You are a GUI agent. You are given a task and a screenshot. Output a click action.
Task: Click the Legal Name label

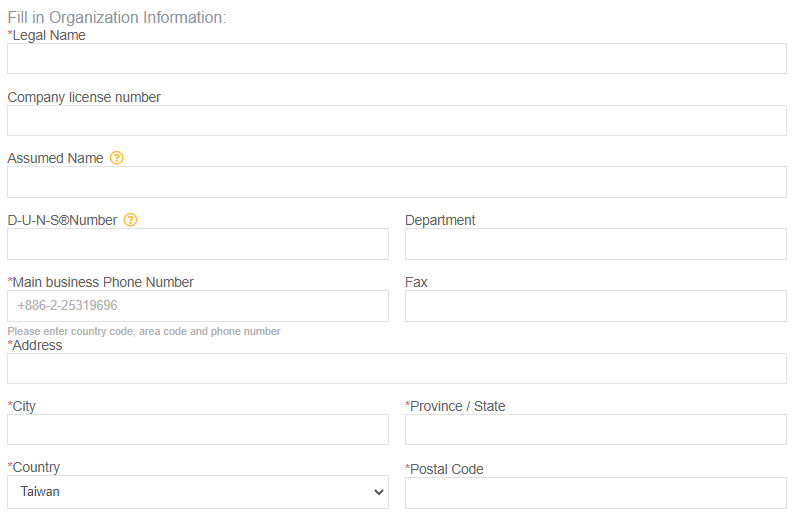(47, 35)
